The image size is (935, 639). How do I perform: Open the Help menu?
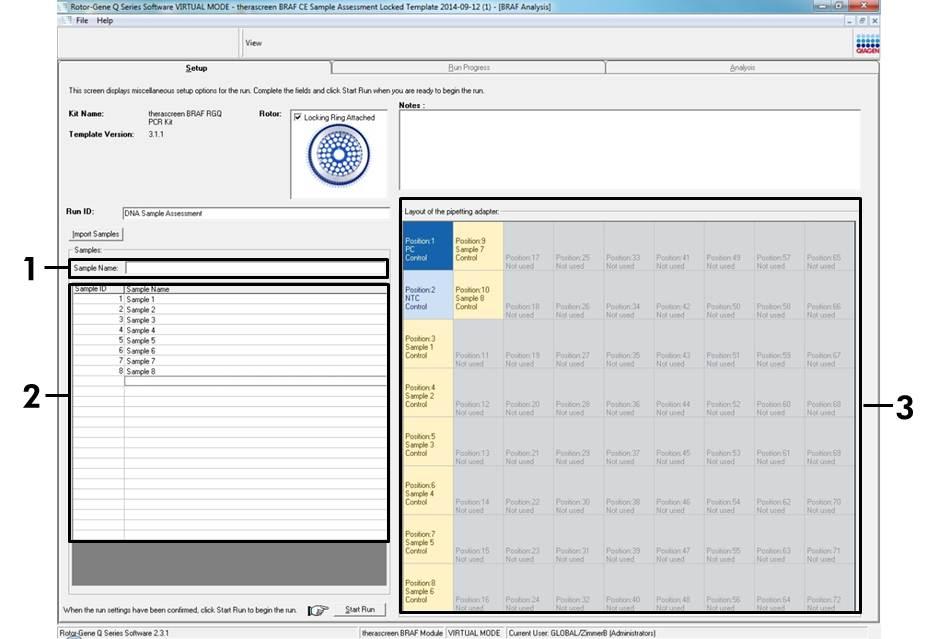click(x=104, y=20)
